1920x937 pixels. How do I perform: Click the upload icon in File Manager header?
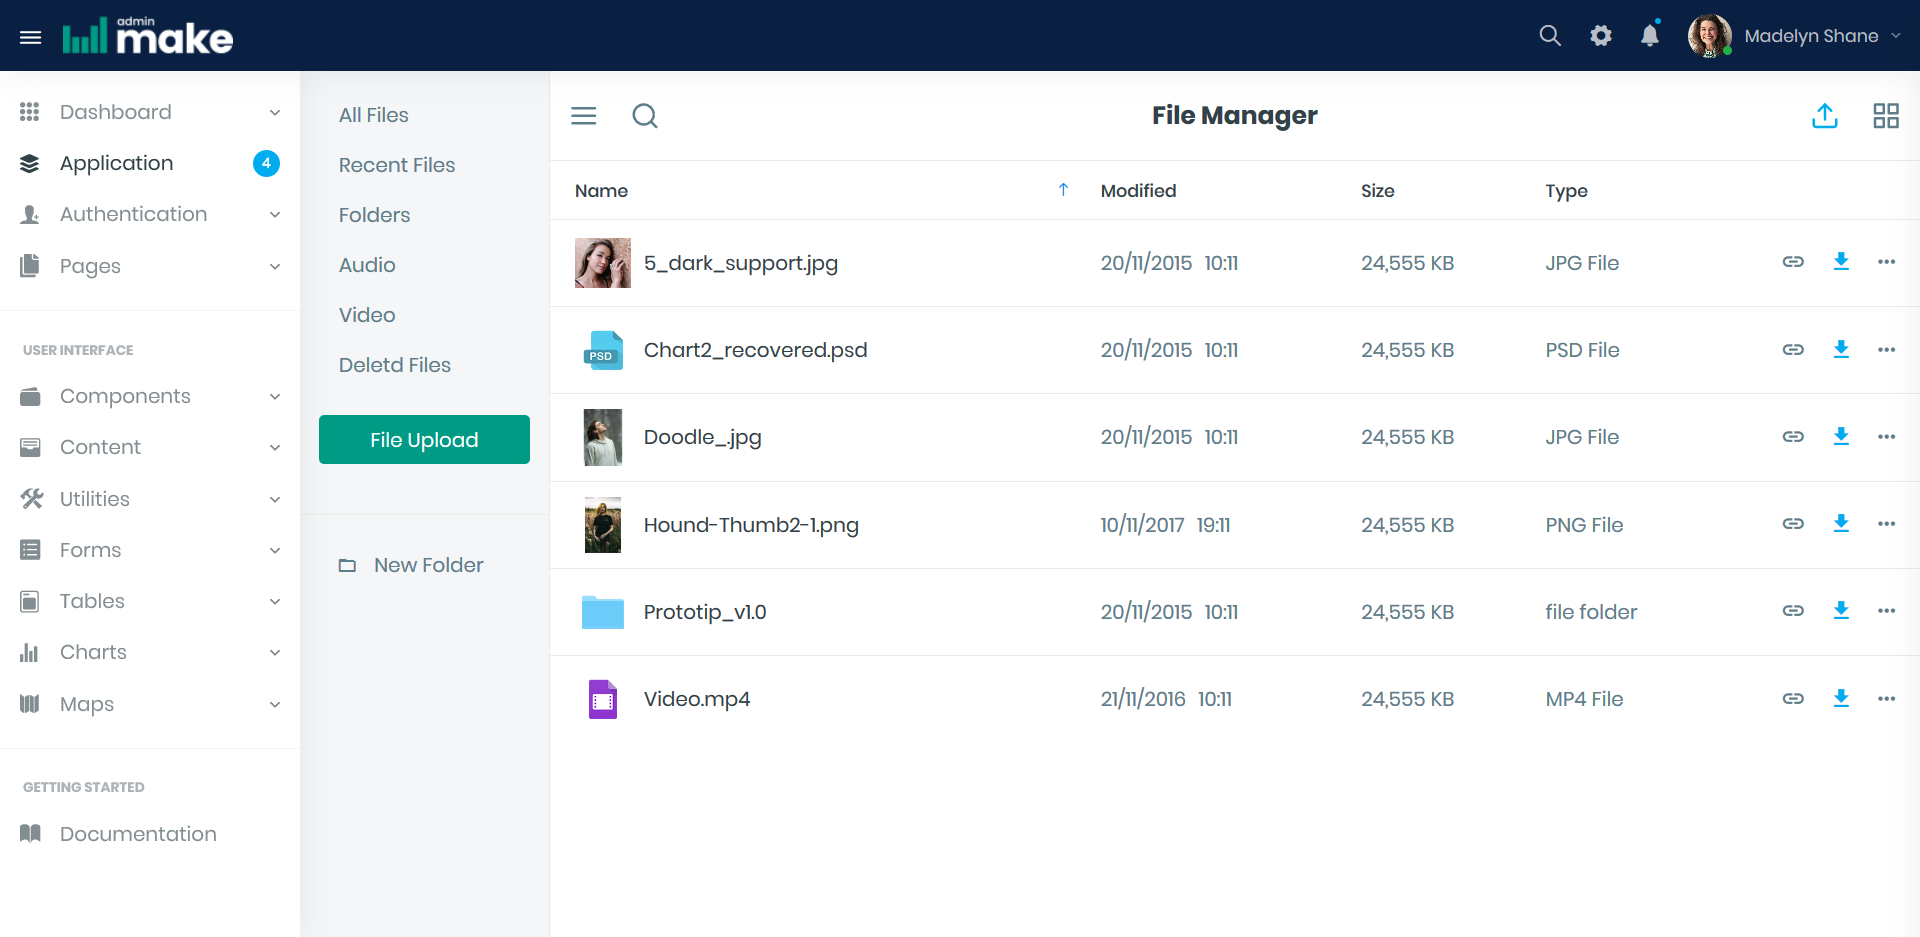1825,116
